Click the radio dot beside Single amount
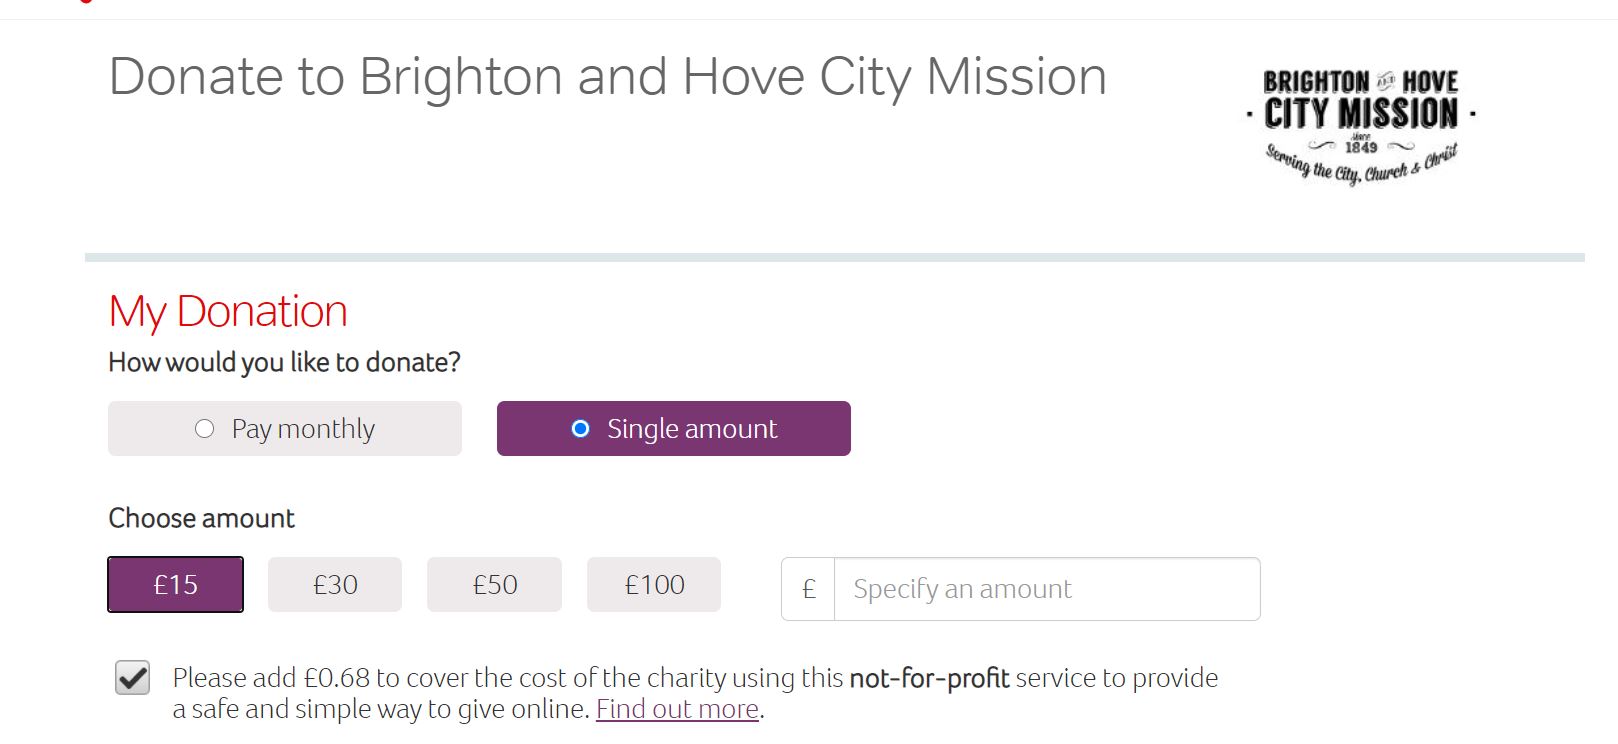The image size is (1618, 744). [x=580, y=429]
